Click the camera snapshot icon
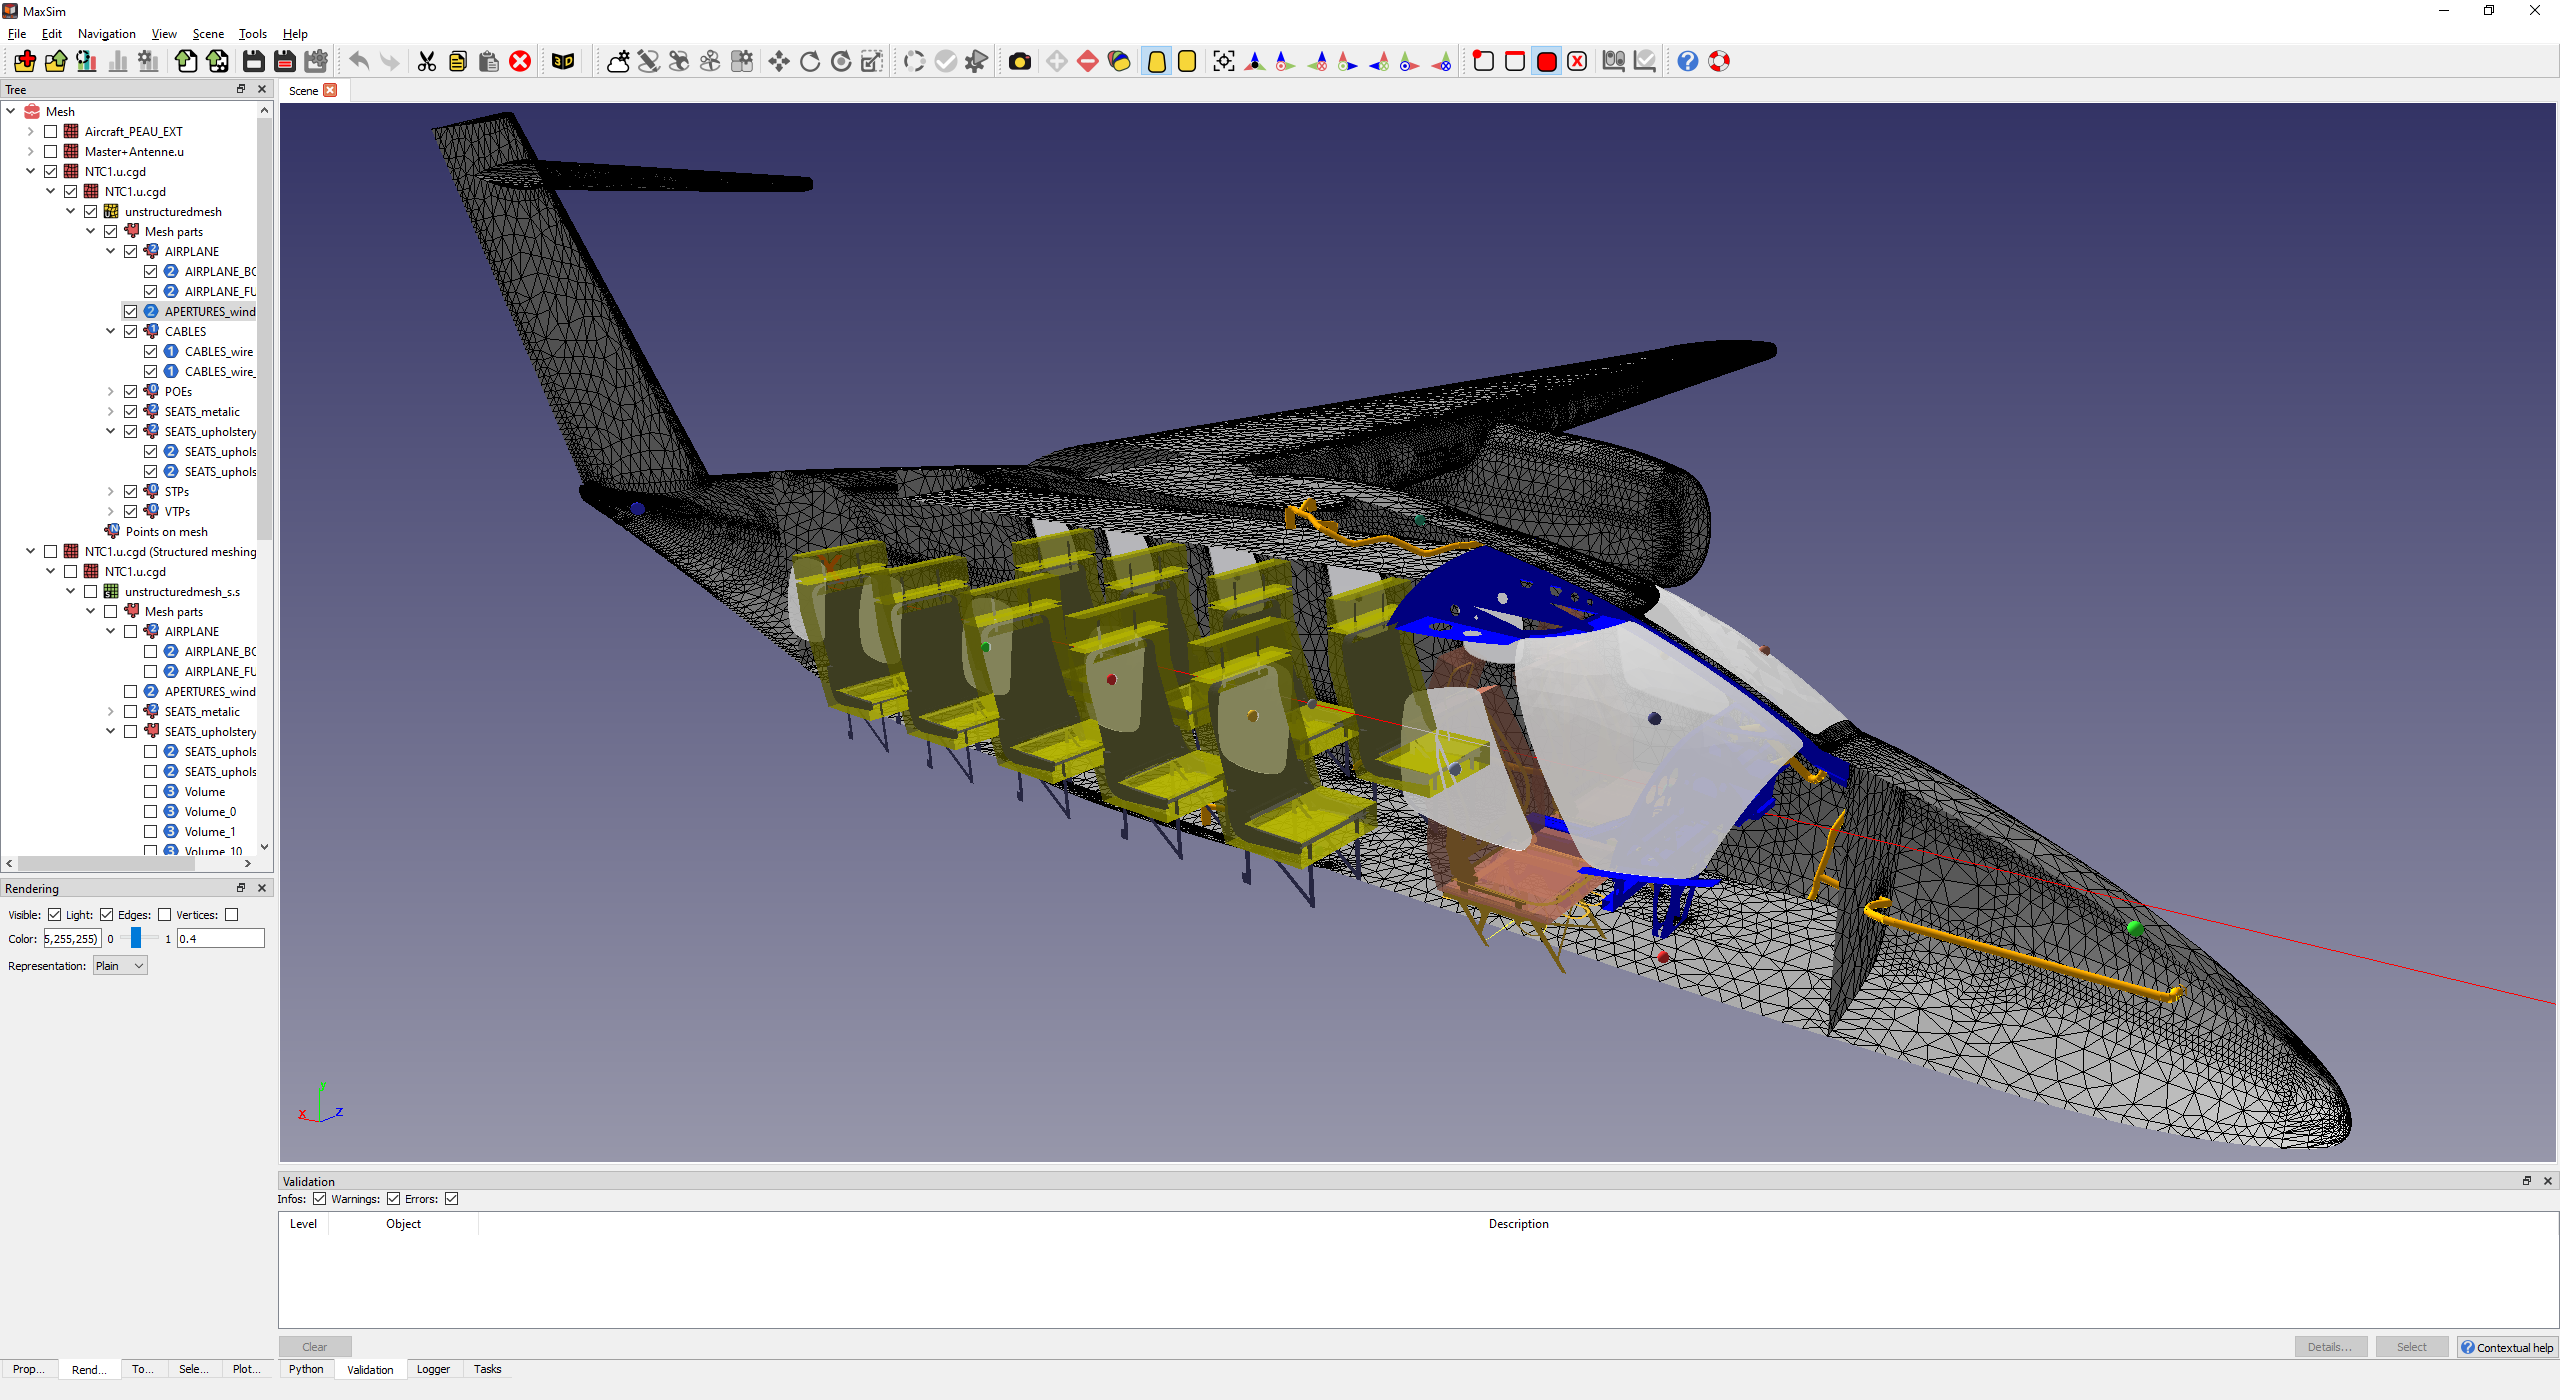 pos(1019,62)
